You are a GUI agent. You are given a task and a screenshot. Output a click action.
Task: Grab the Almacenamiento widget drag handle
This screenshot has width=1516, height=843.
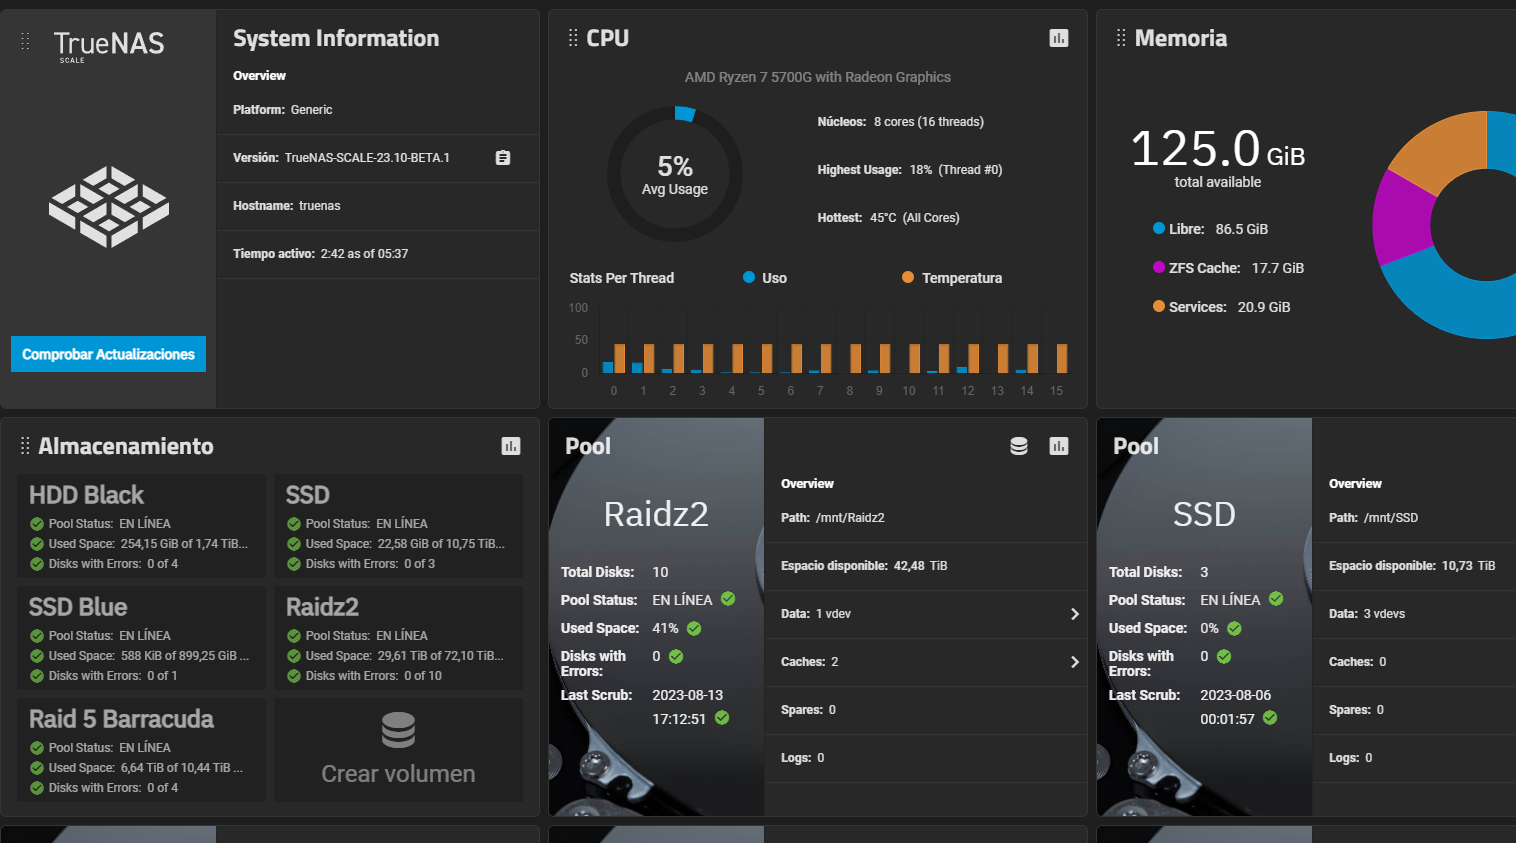(25, 446)
